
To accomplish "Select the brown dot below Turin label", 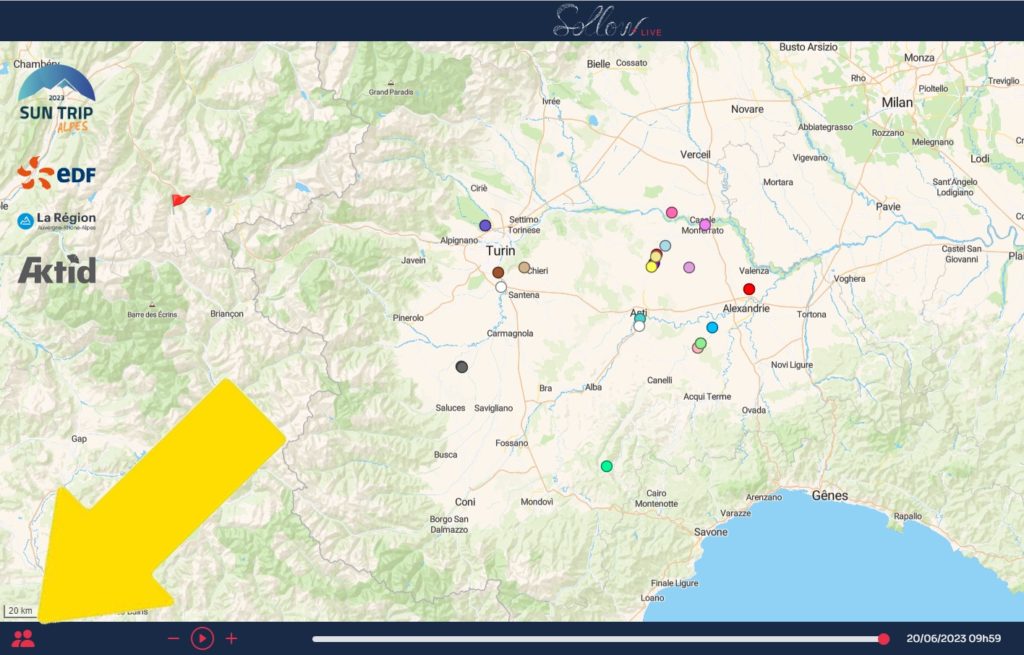I will (498, 272).
